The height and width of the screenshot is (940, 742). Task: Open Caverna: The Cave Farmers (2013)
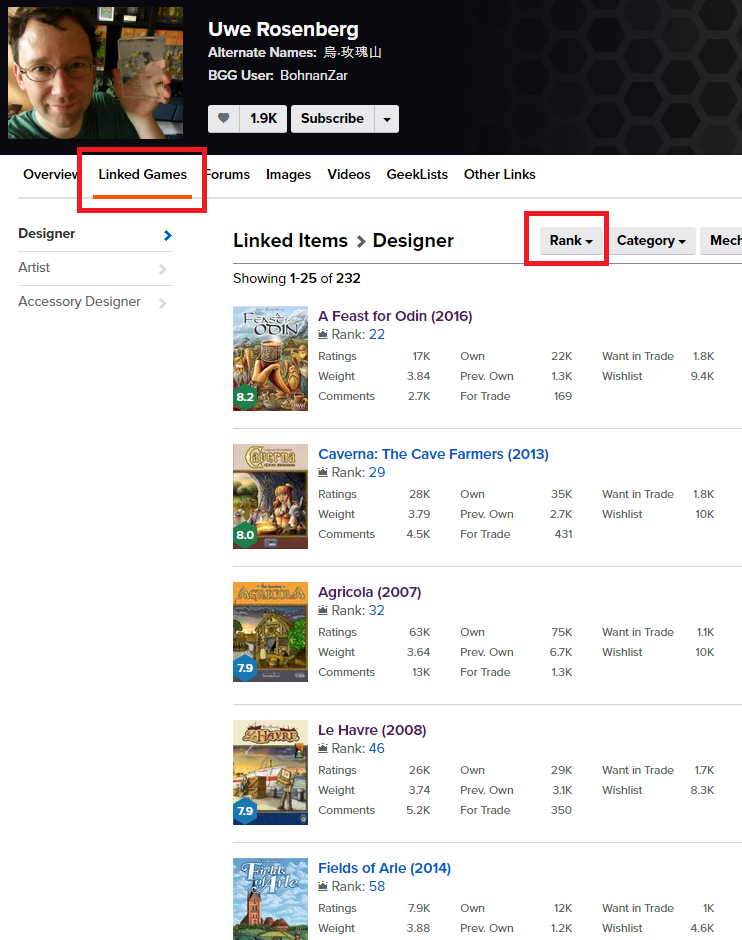[433, 454]
